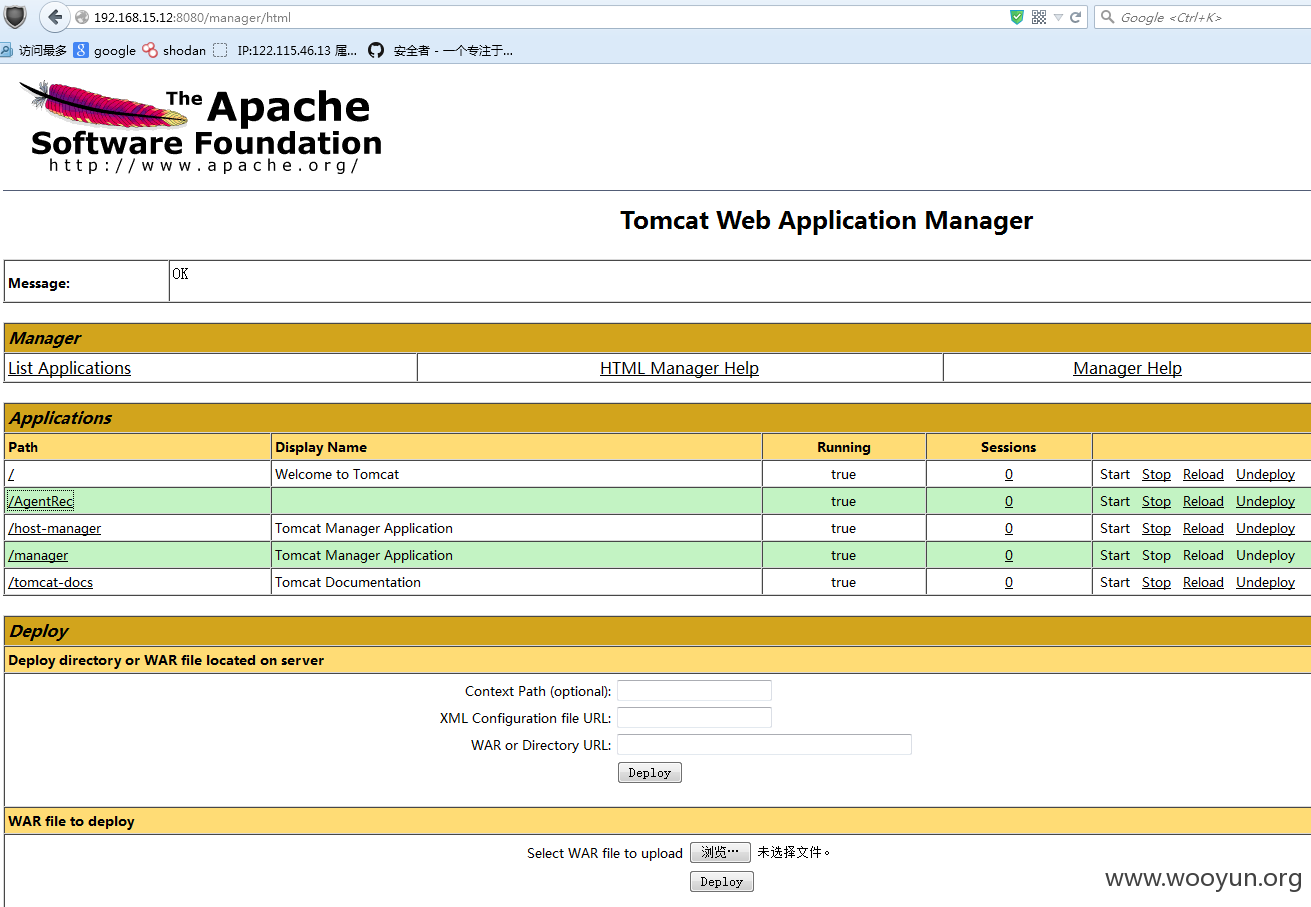Stop the /AgentRec application
The height and width of the screenshot is (907, 1311).
1156,501
